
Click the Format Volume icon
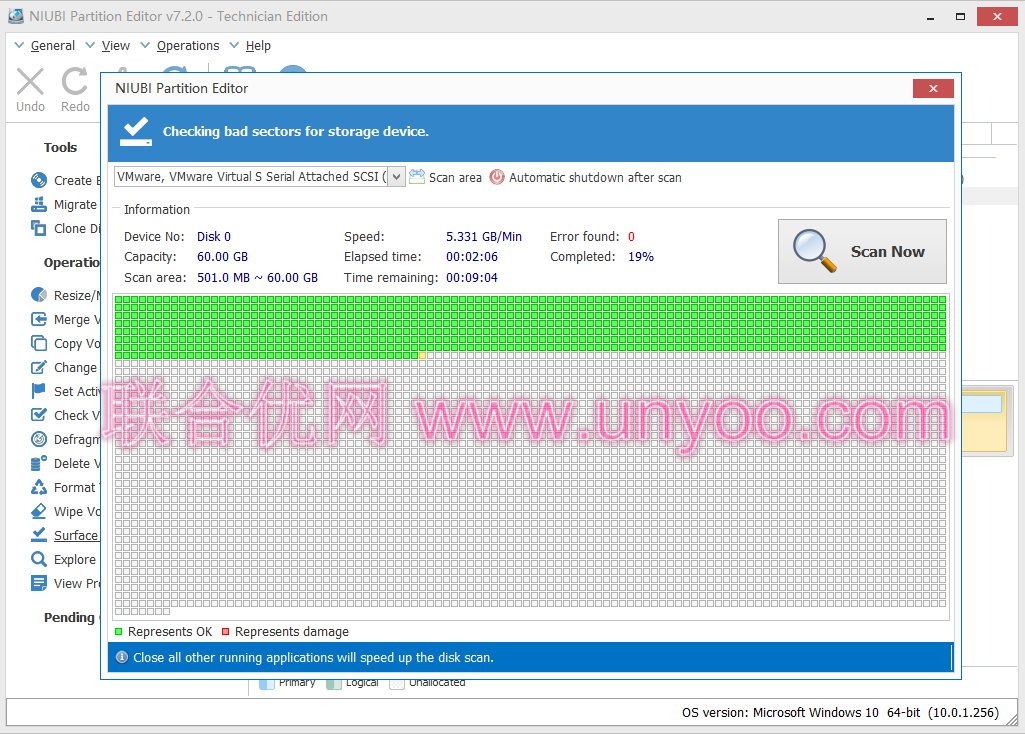pos(39,487)
